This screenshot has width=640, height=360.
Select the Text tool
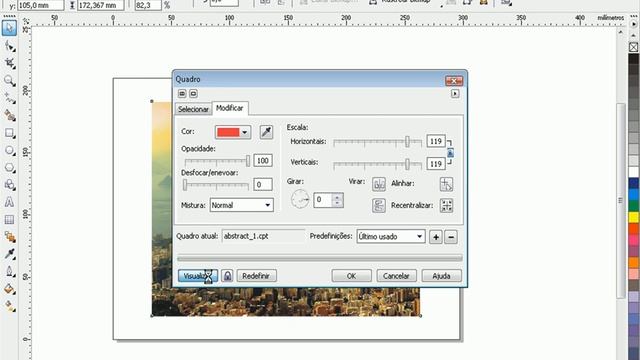[x=9, y=202]
